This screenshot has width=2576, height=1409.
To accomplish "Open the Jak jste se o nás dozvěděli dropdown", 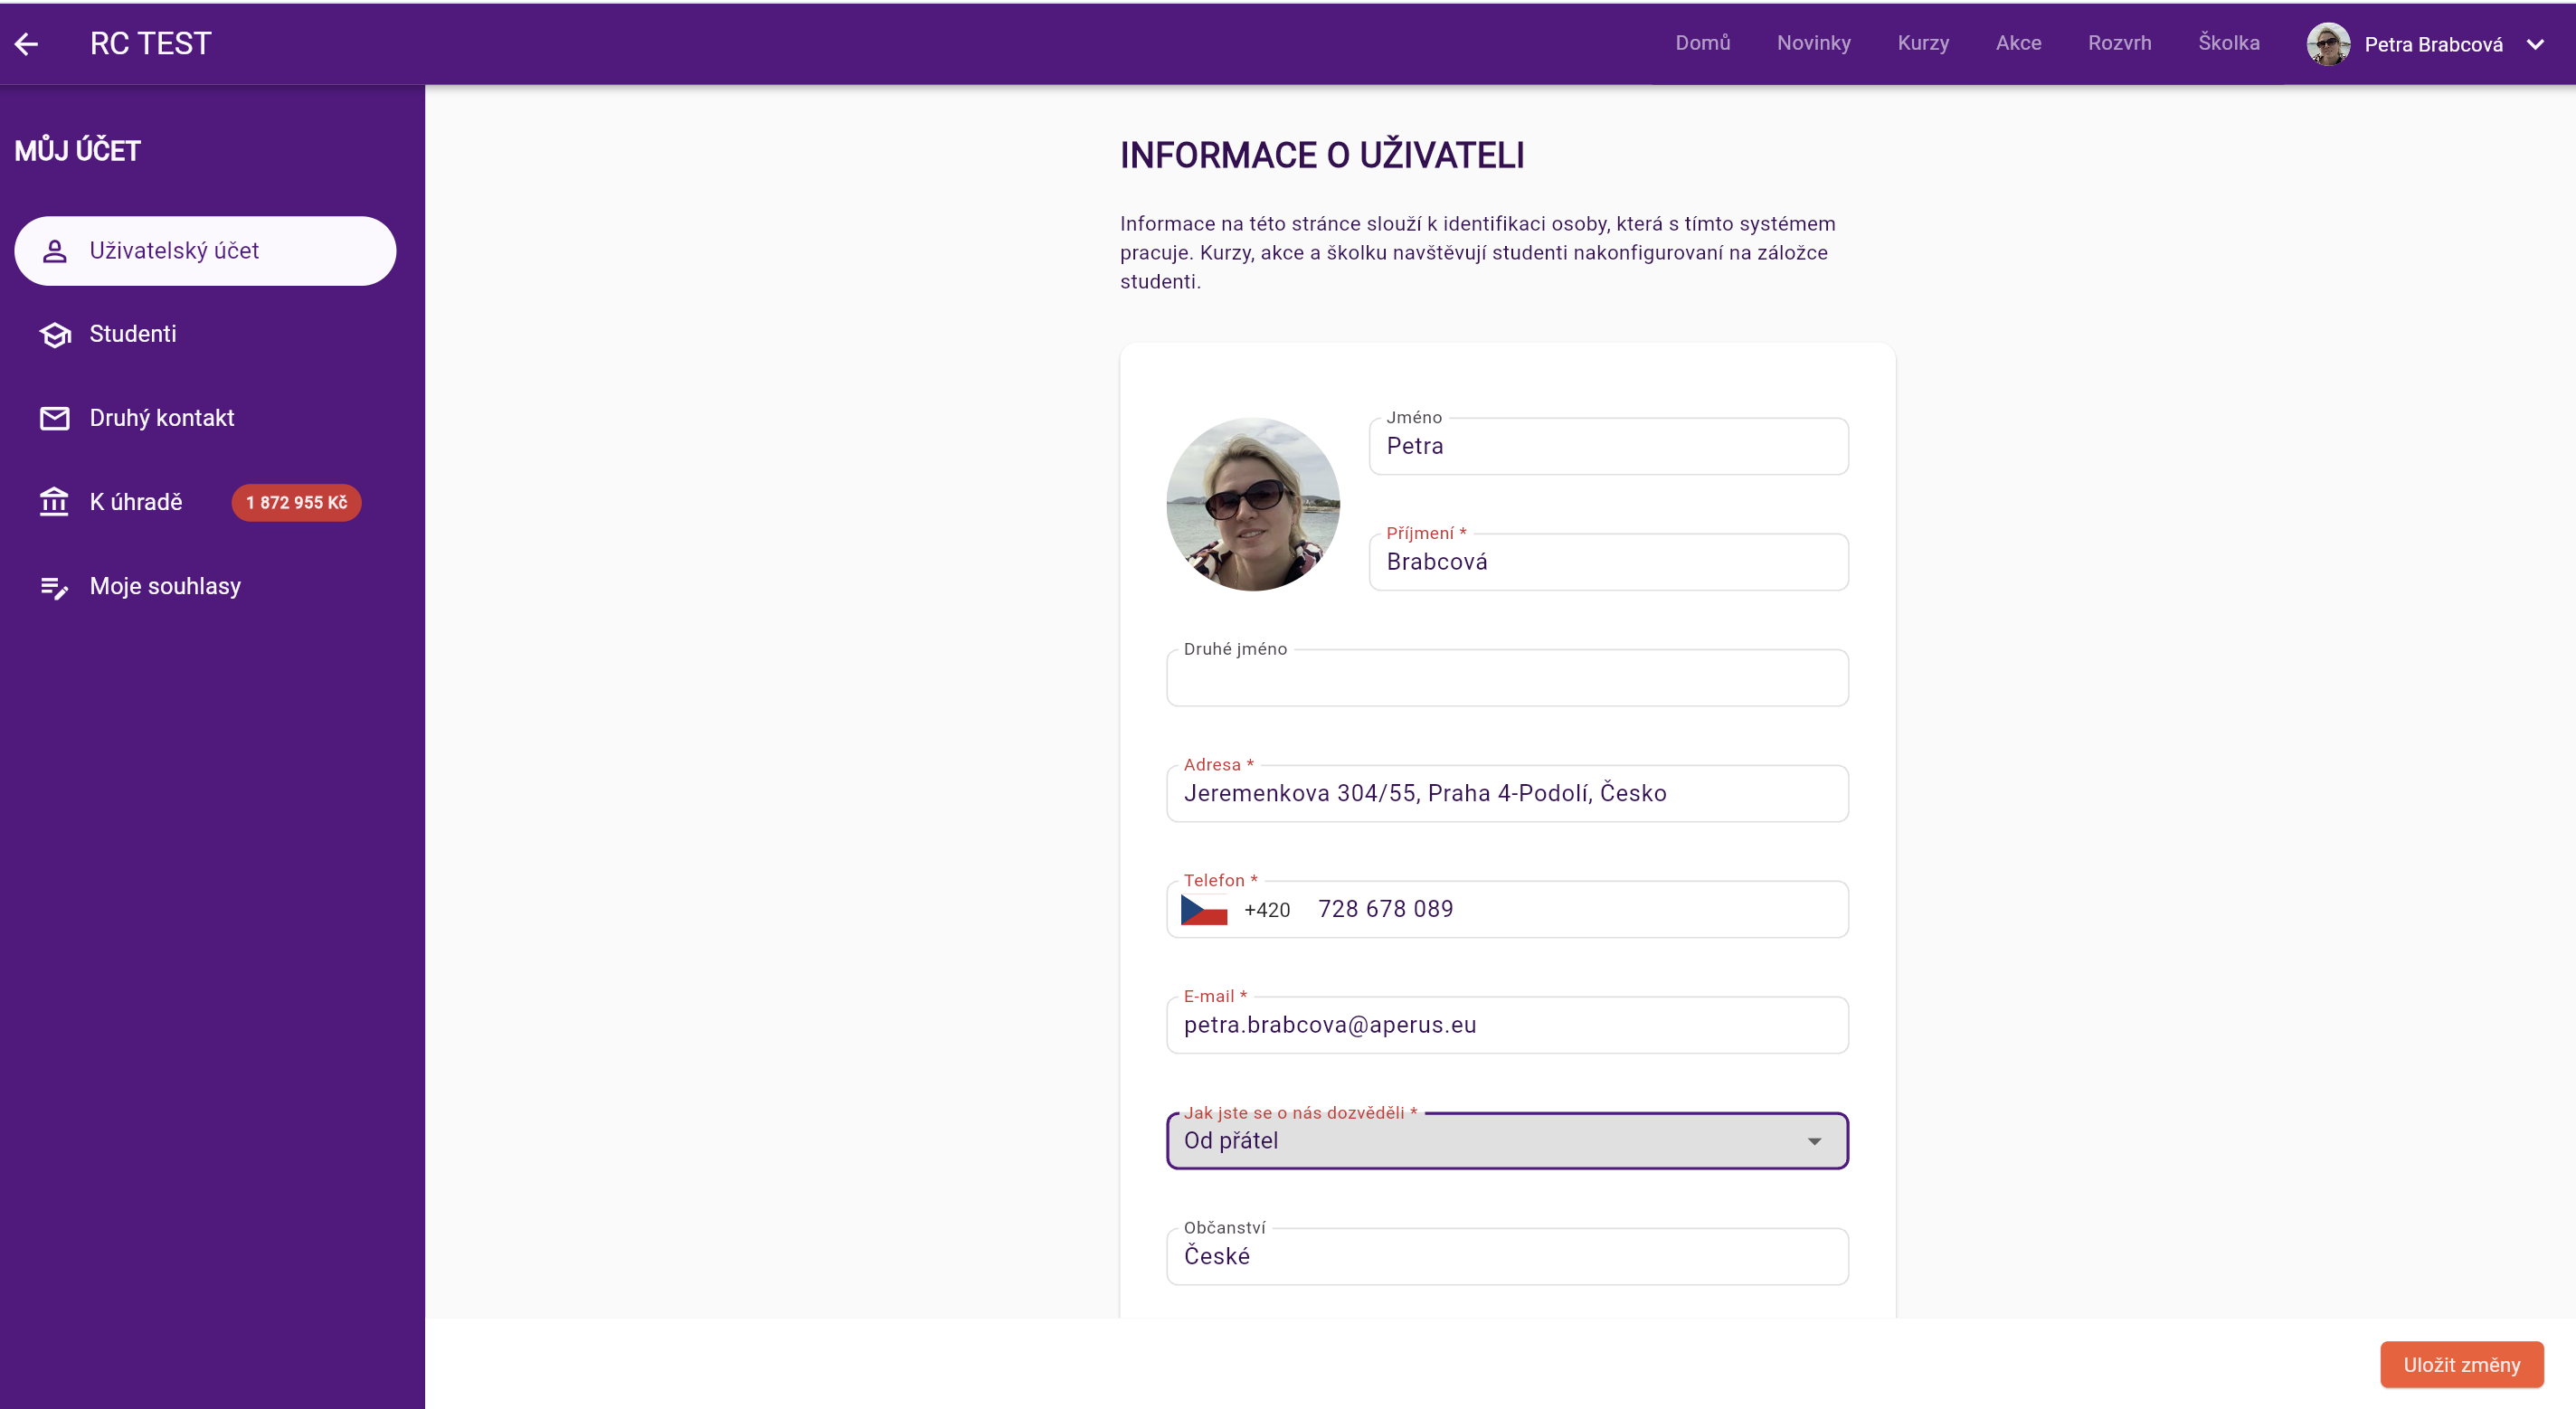I will tap(1506, 1141).
